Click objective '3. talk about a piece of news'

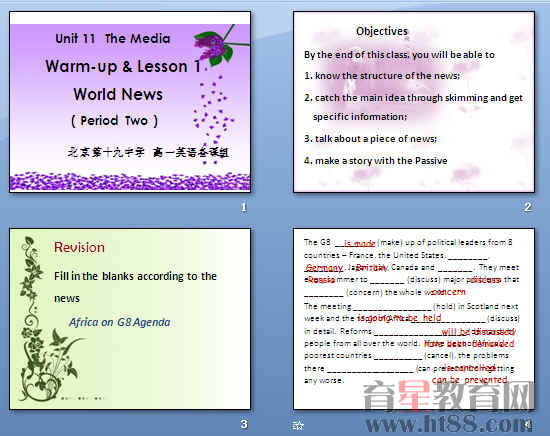tap(370, 139)
